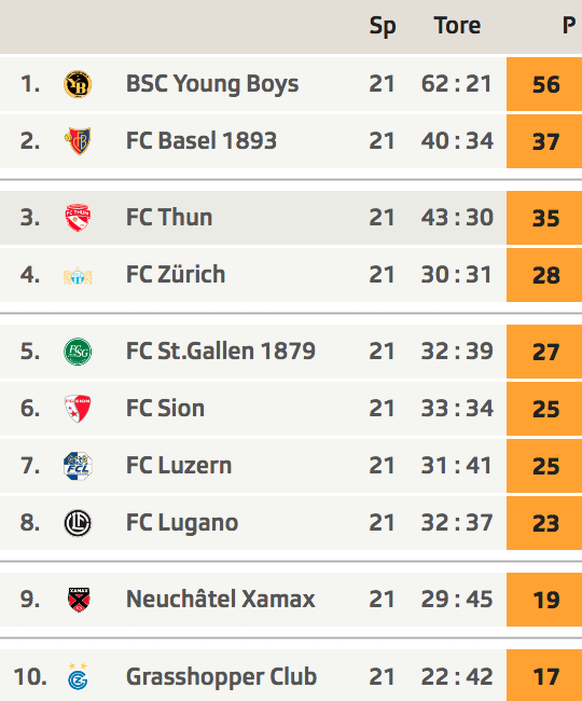
Task: Open the Neuchâtel Xamax team page
Action: tap(220, 599)
